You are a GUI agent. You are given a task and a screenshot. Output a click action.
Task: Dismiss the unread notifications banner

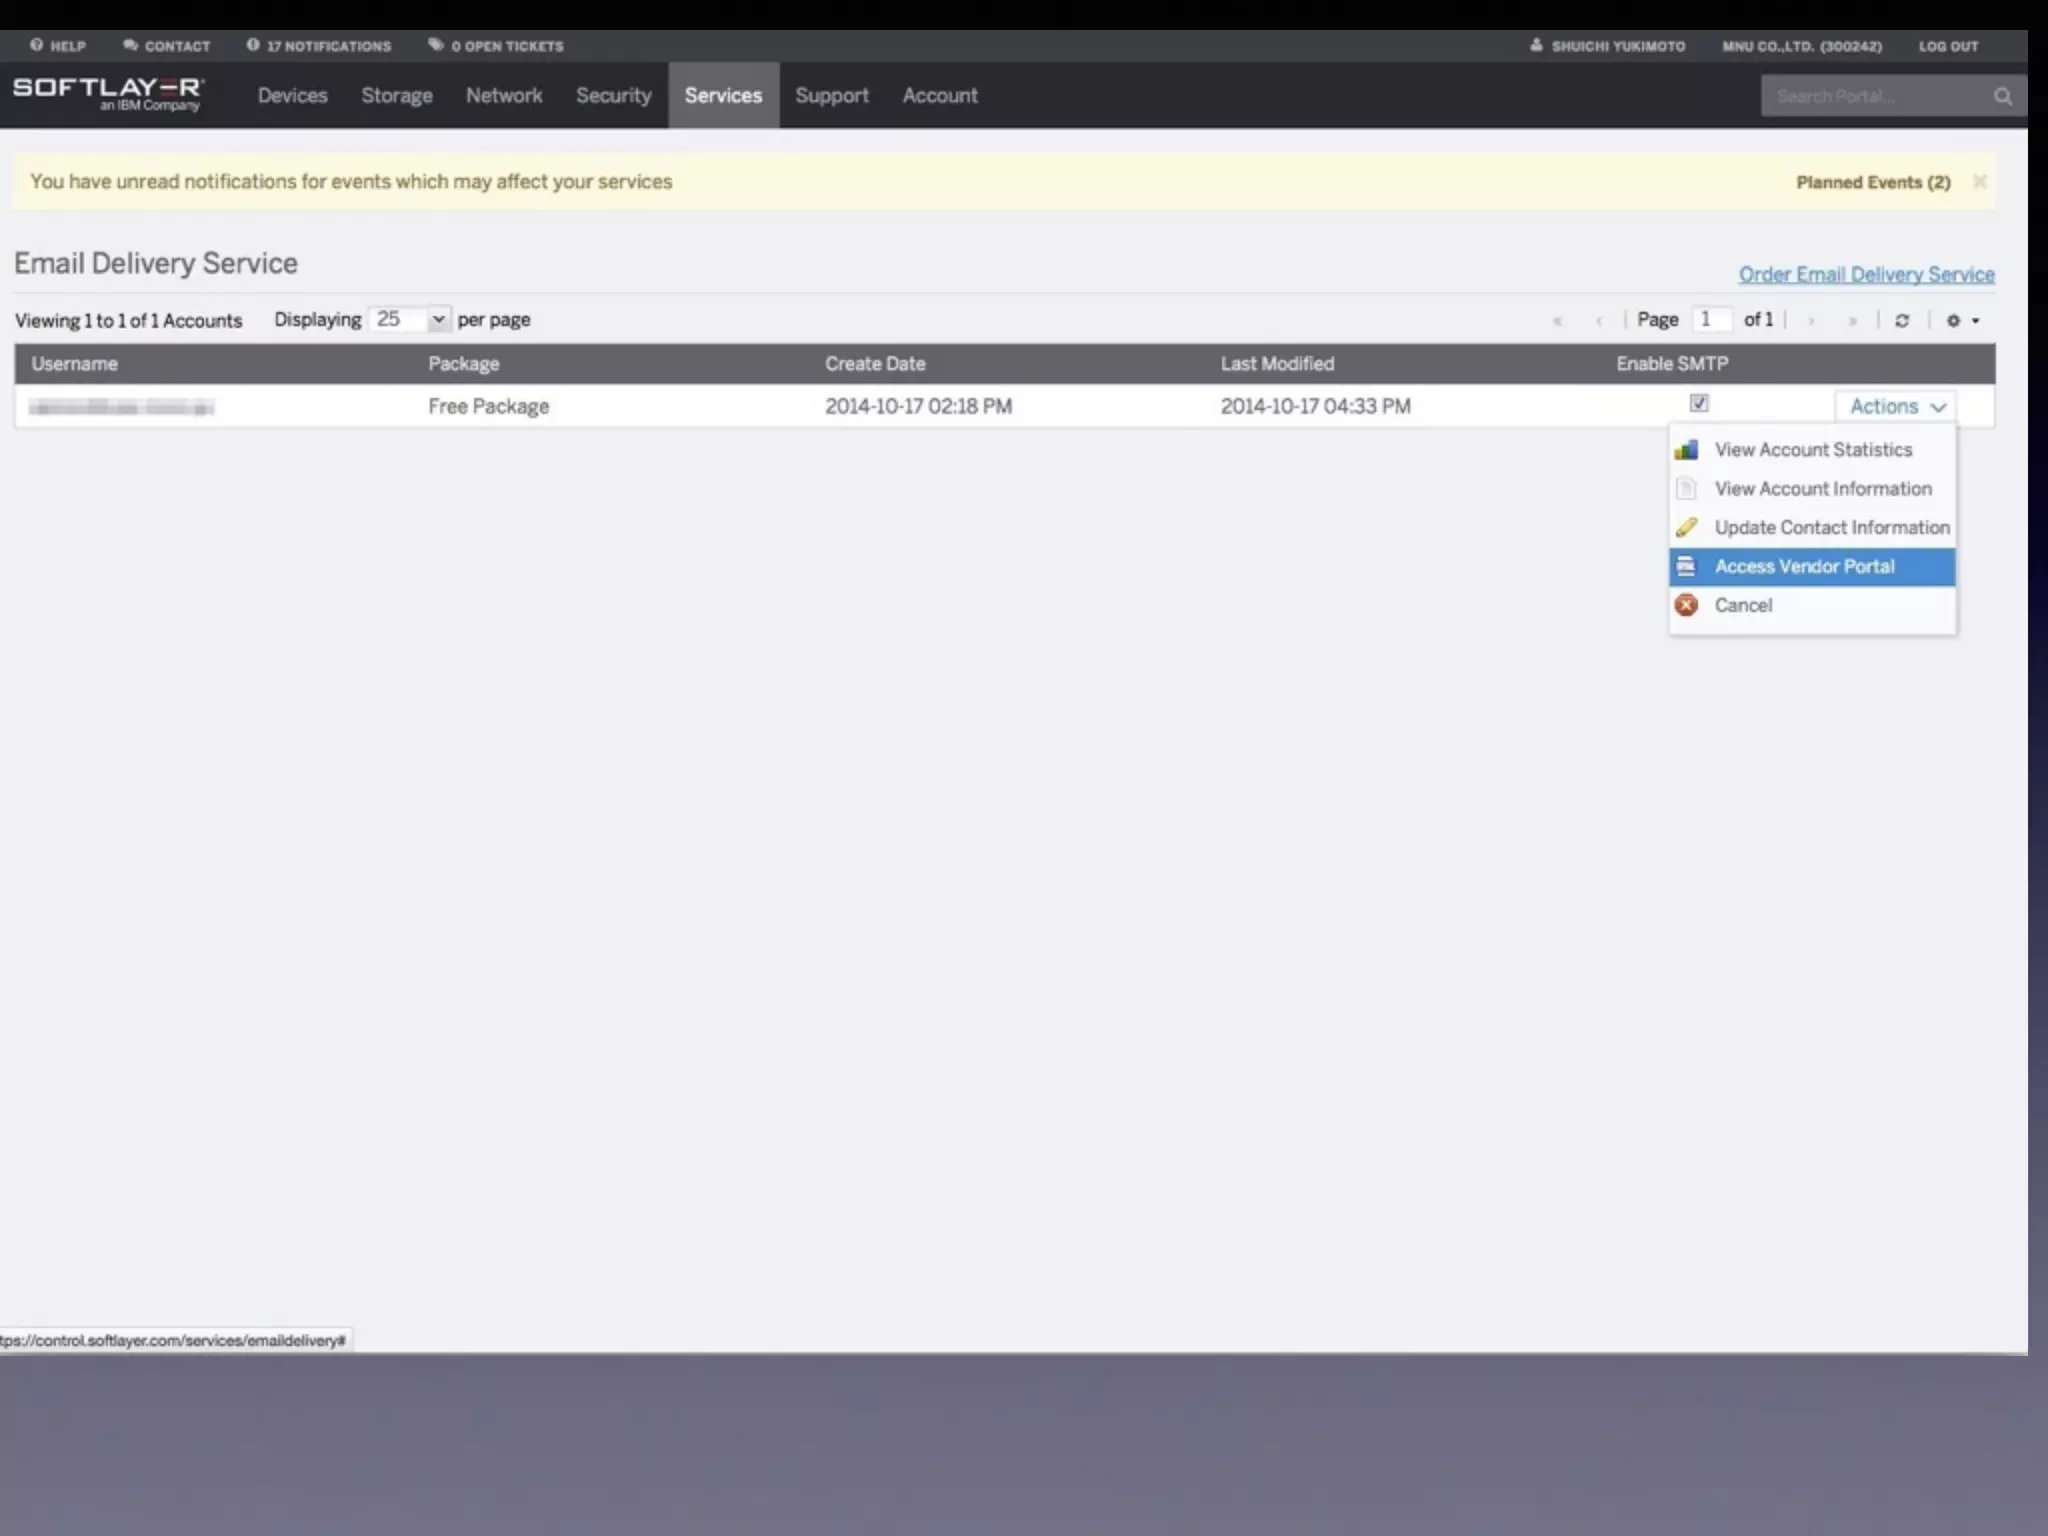[1979, 181]
